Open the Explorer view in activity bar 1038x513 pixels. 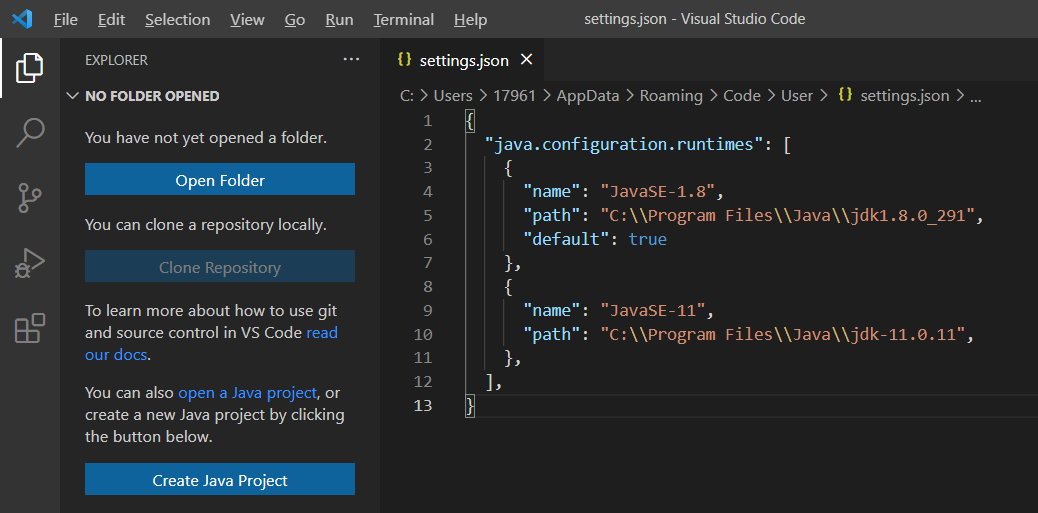tap(30, 68)
